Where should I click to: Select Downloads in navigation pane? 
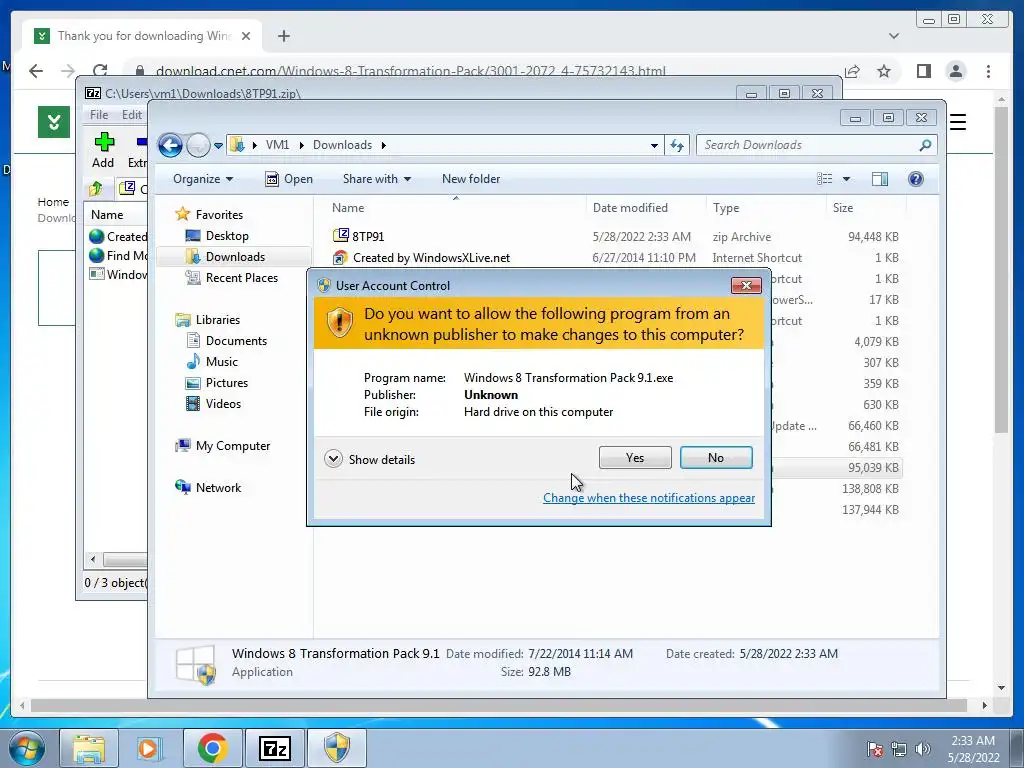point(234,257)
